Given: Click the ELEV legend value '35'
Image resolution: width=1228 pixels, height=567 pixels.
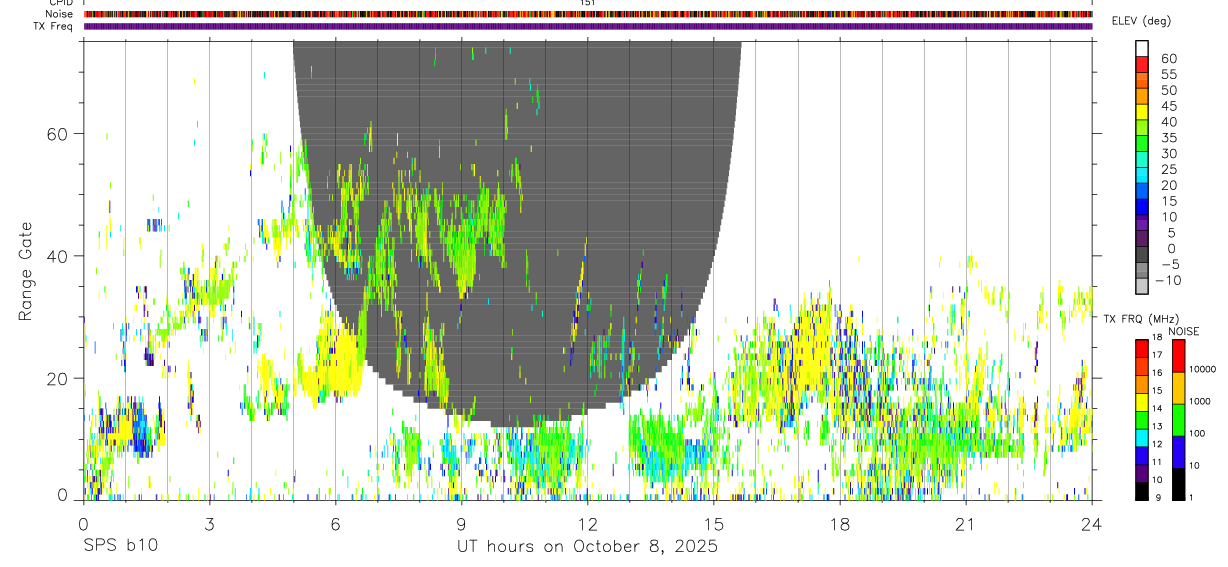Looking at the screenshot, I should click(1168, 138).
